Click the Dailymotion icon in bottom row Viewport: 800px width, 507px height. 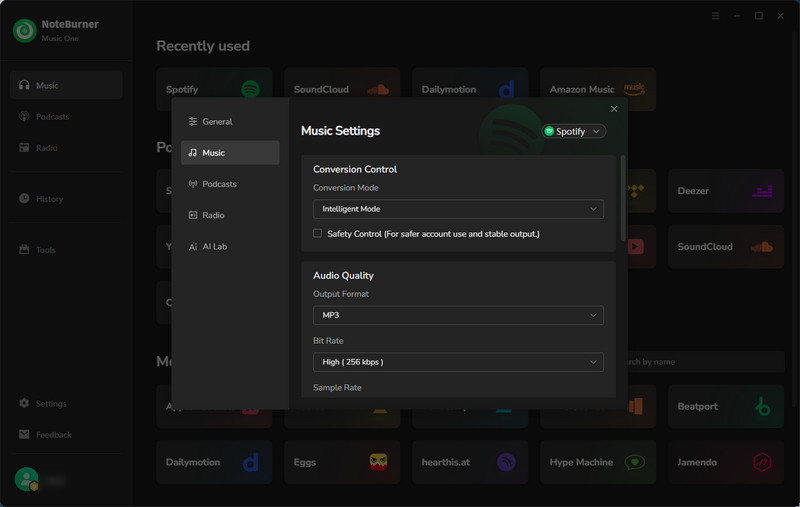(250, 463)
